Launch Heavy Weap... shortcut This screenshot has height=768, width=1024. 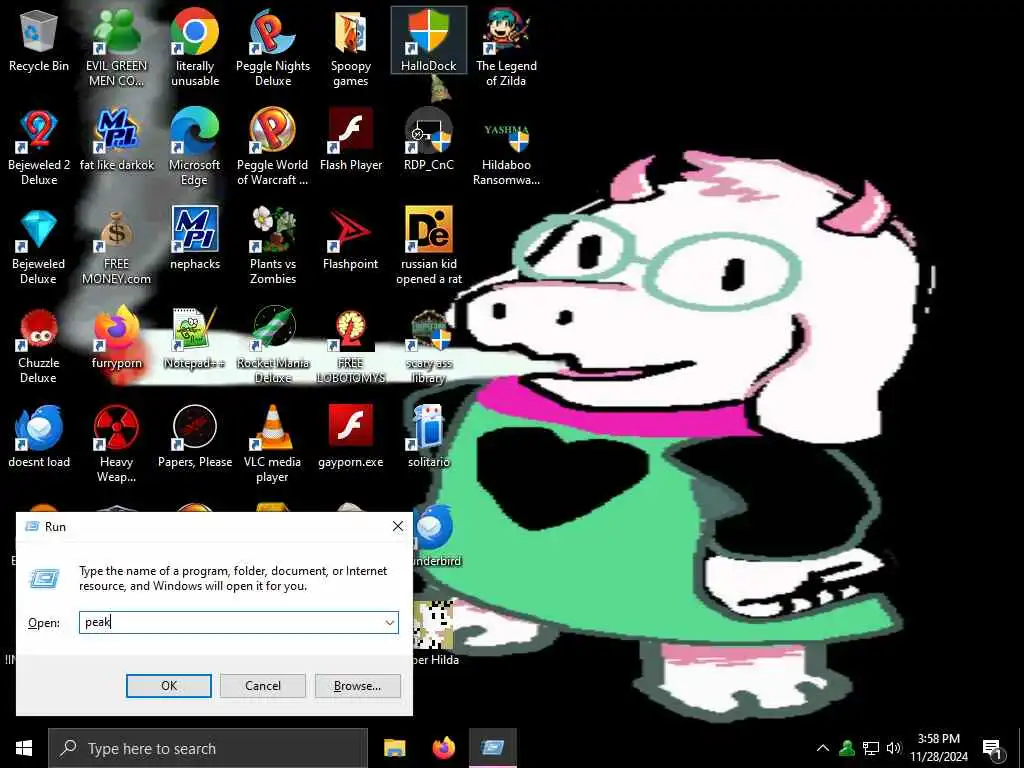116,445
